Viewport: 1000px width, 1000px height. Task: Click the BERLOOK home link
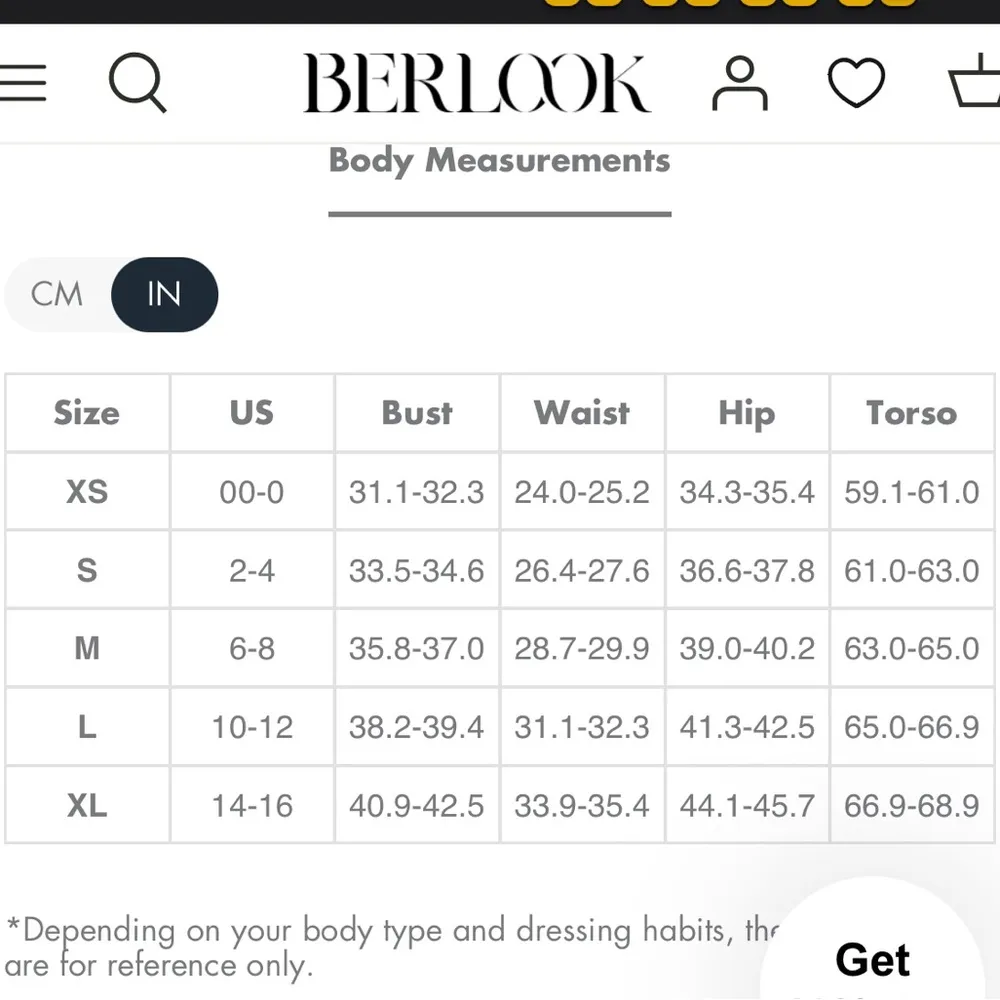click(479, 82)
